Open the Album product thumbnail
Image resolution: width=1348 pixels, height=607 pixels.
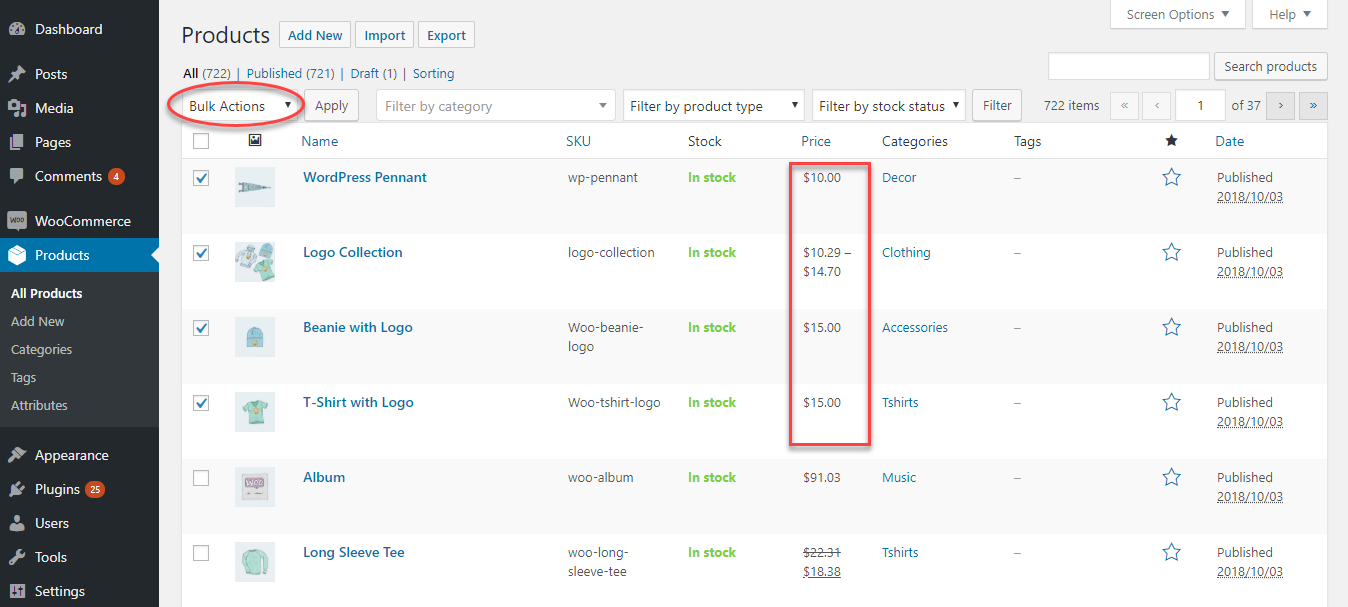pos(255,487)
